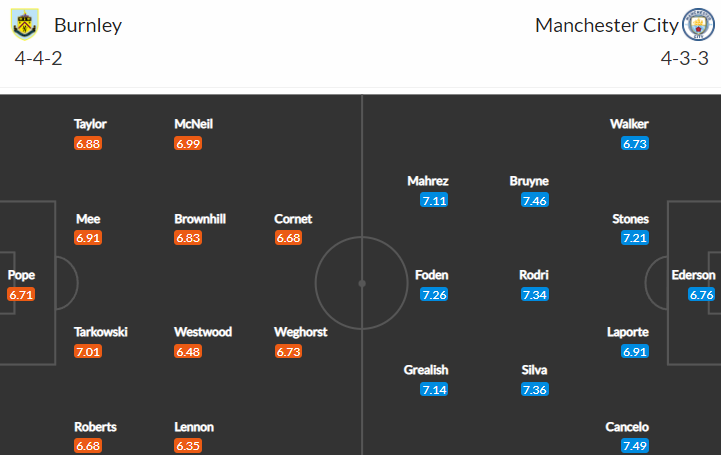Click the Manchester City club crest icon
This screenshot has height=455, width=721.
click(x=698, y=25)
